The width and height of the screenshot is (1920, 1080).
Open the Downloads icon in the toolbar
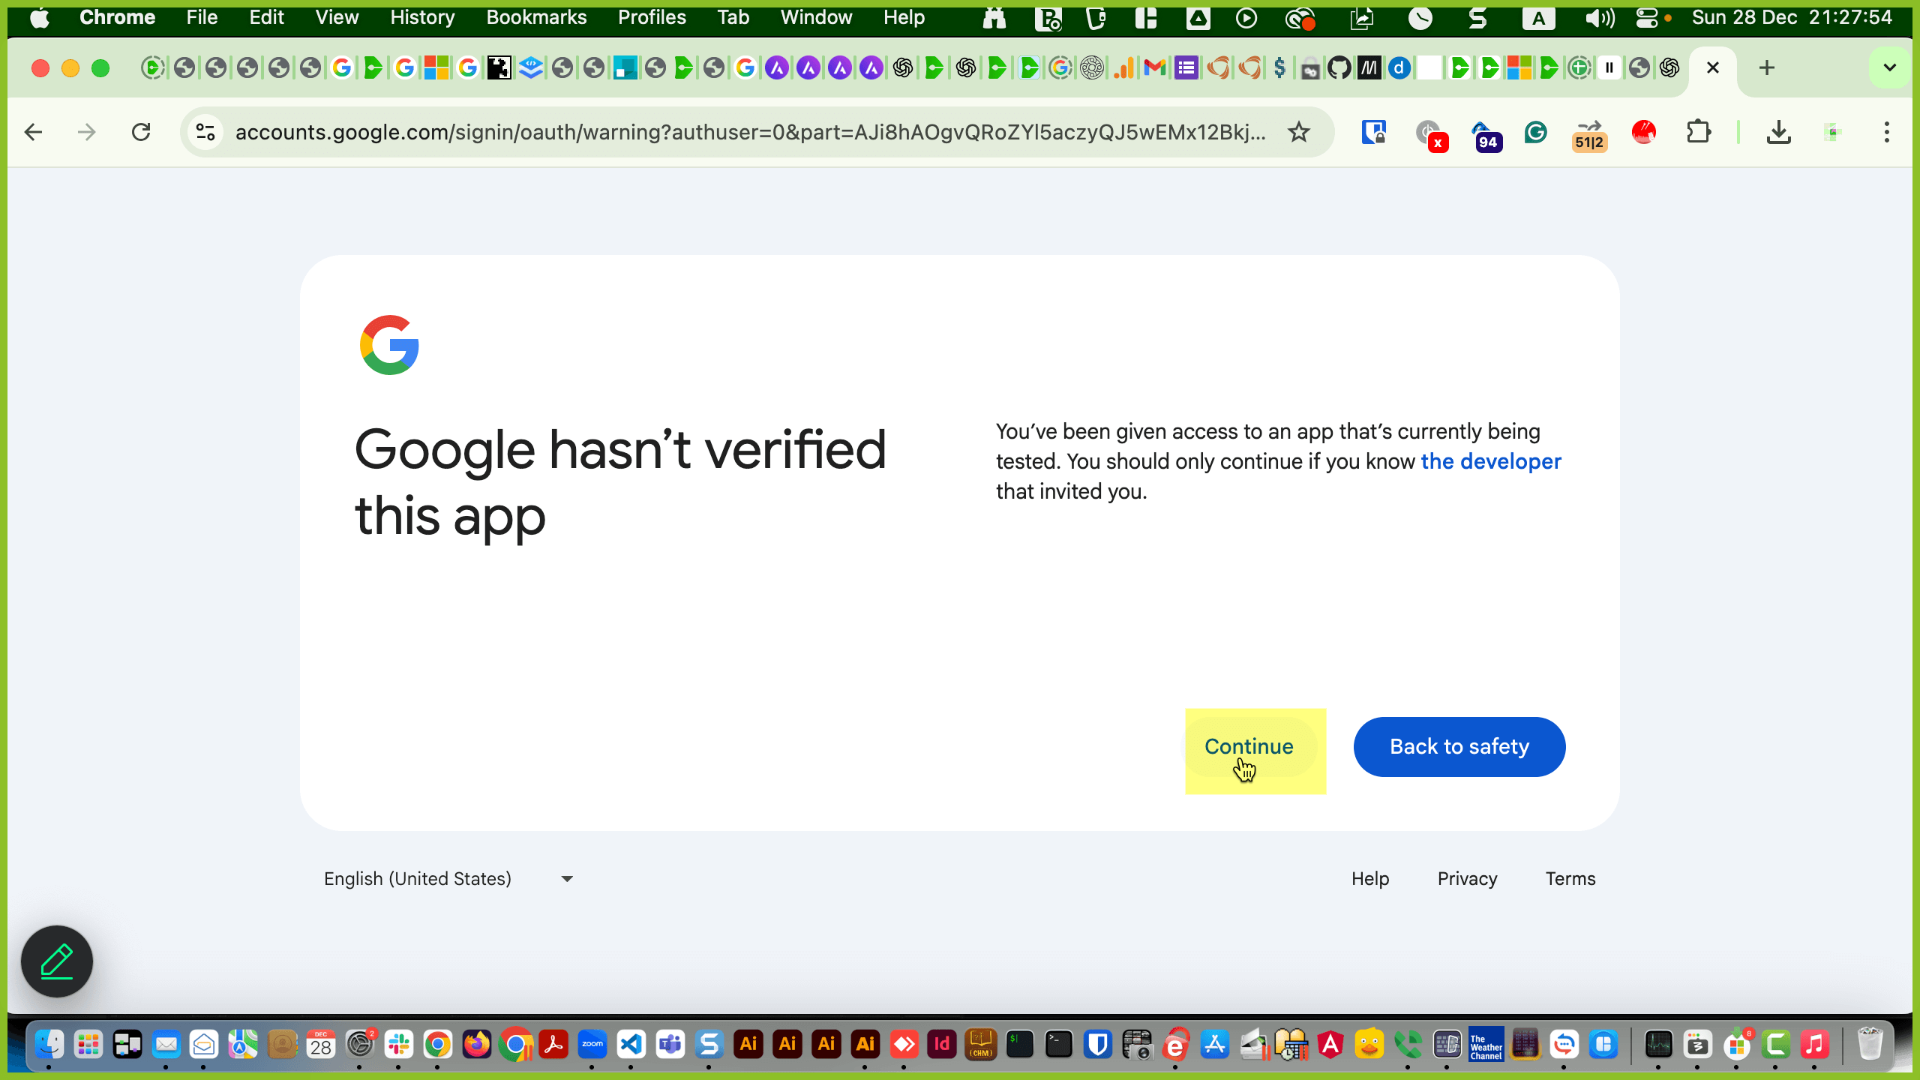[x=1778, y=132]
